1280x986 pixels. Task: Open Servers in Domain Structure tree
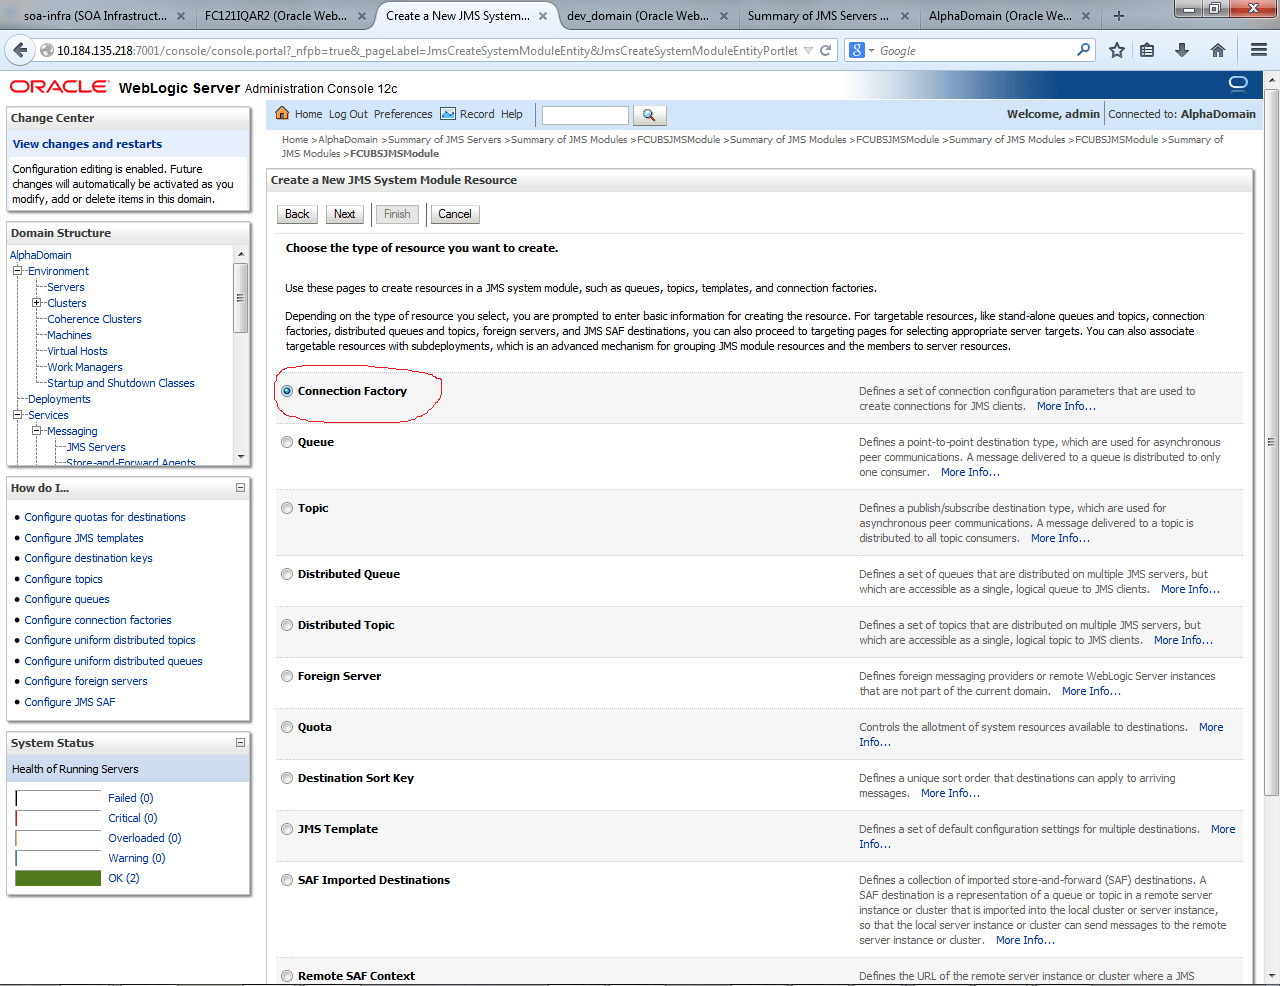click(66, 287)
